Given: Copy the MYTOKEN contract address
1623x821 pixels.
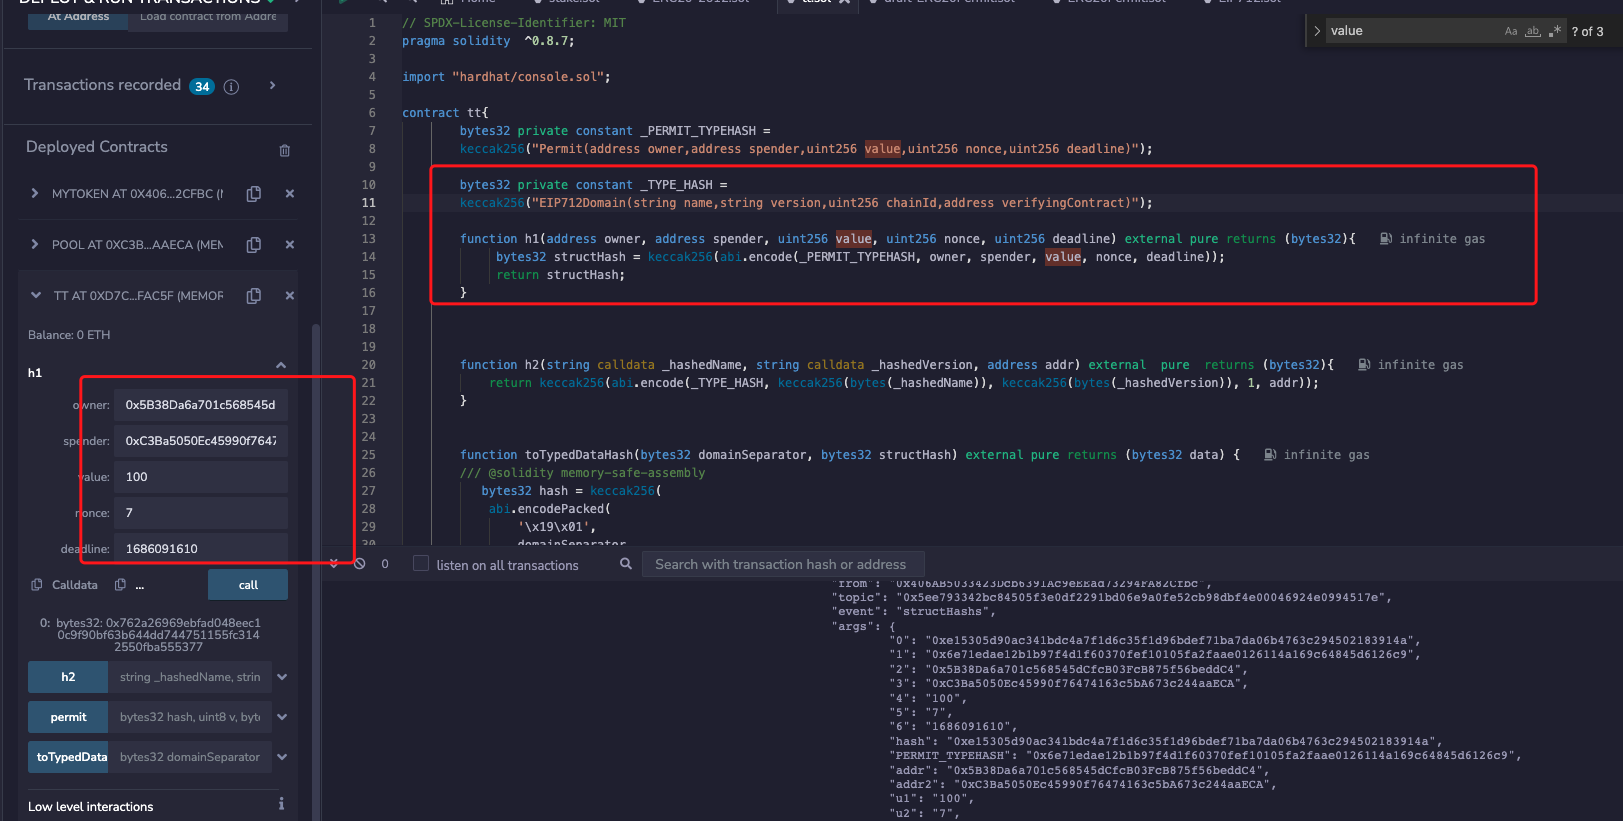Looking at the screenshot, I should tap(254, 194).
